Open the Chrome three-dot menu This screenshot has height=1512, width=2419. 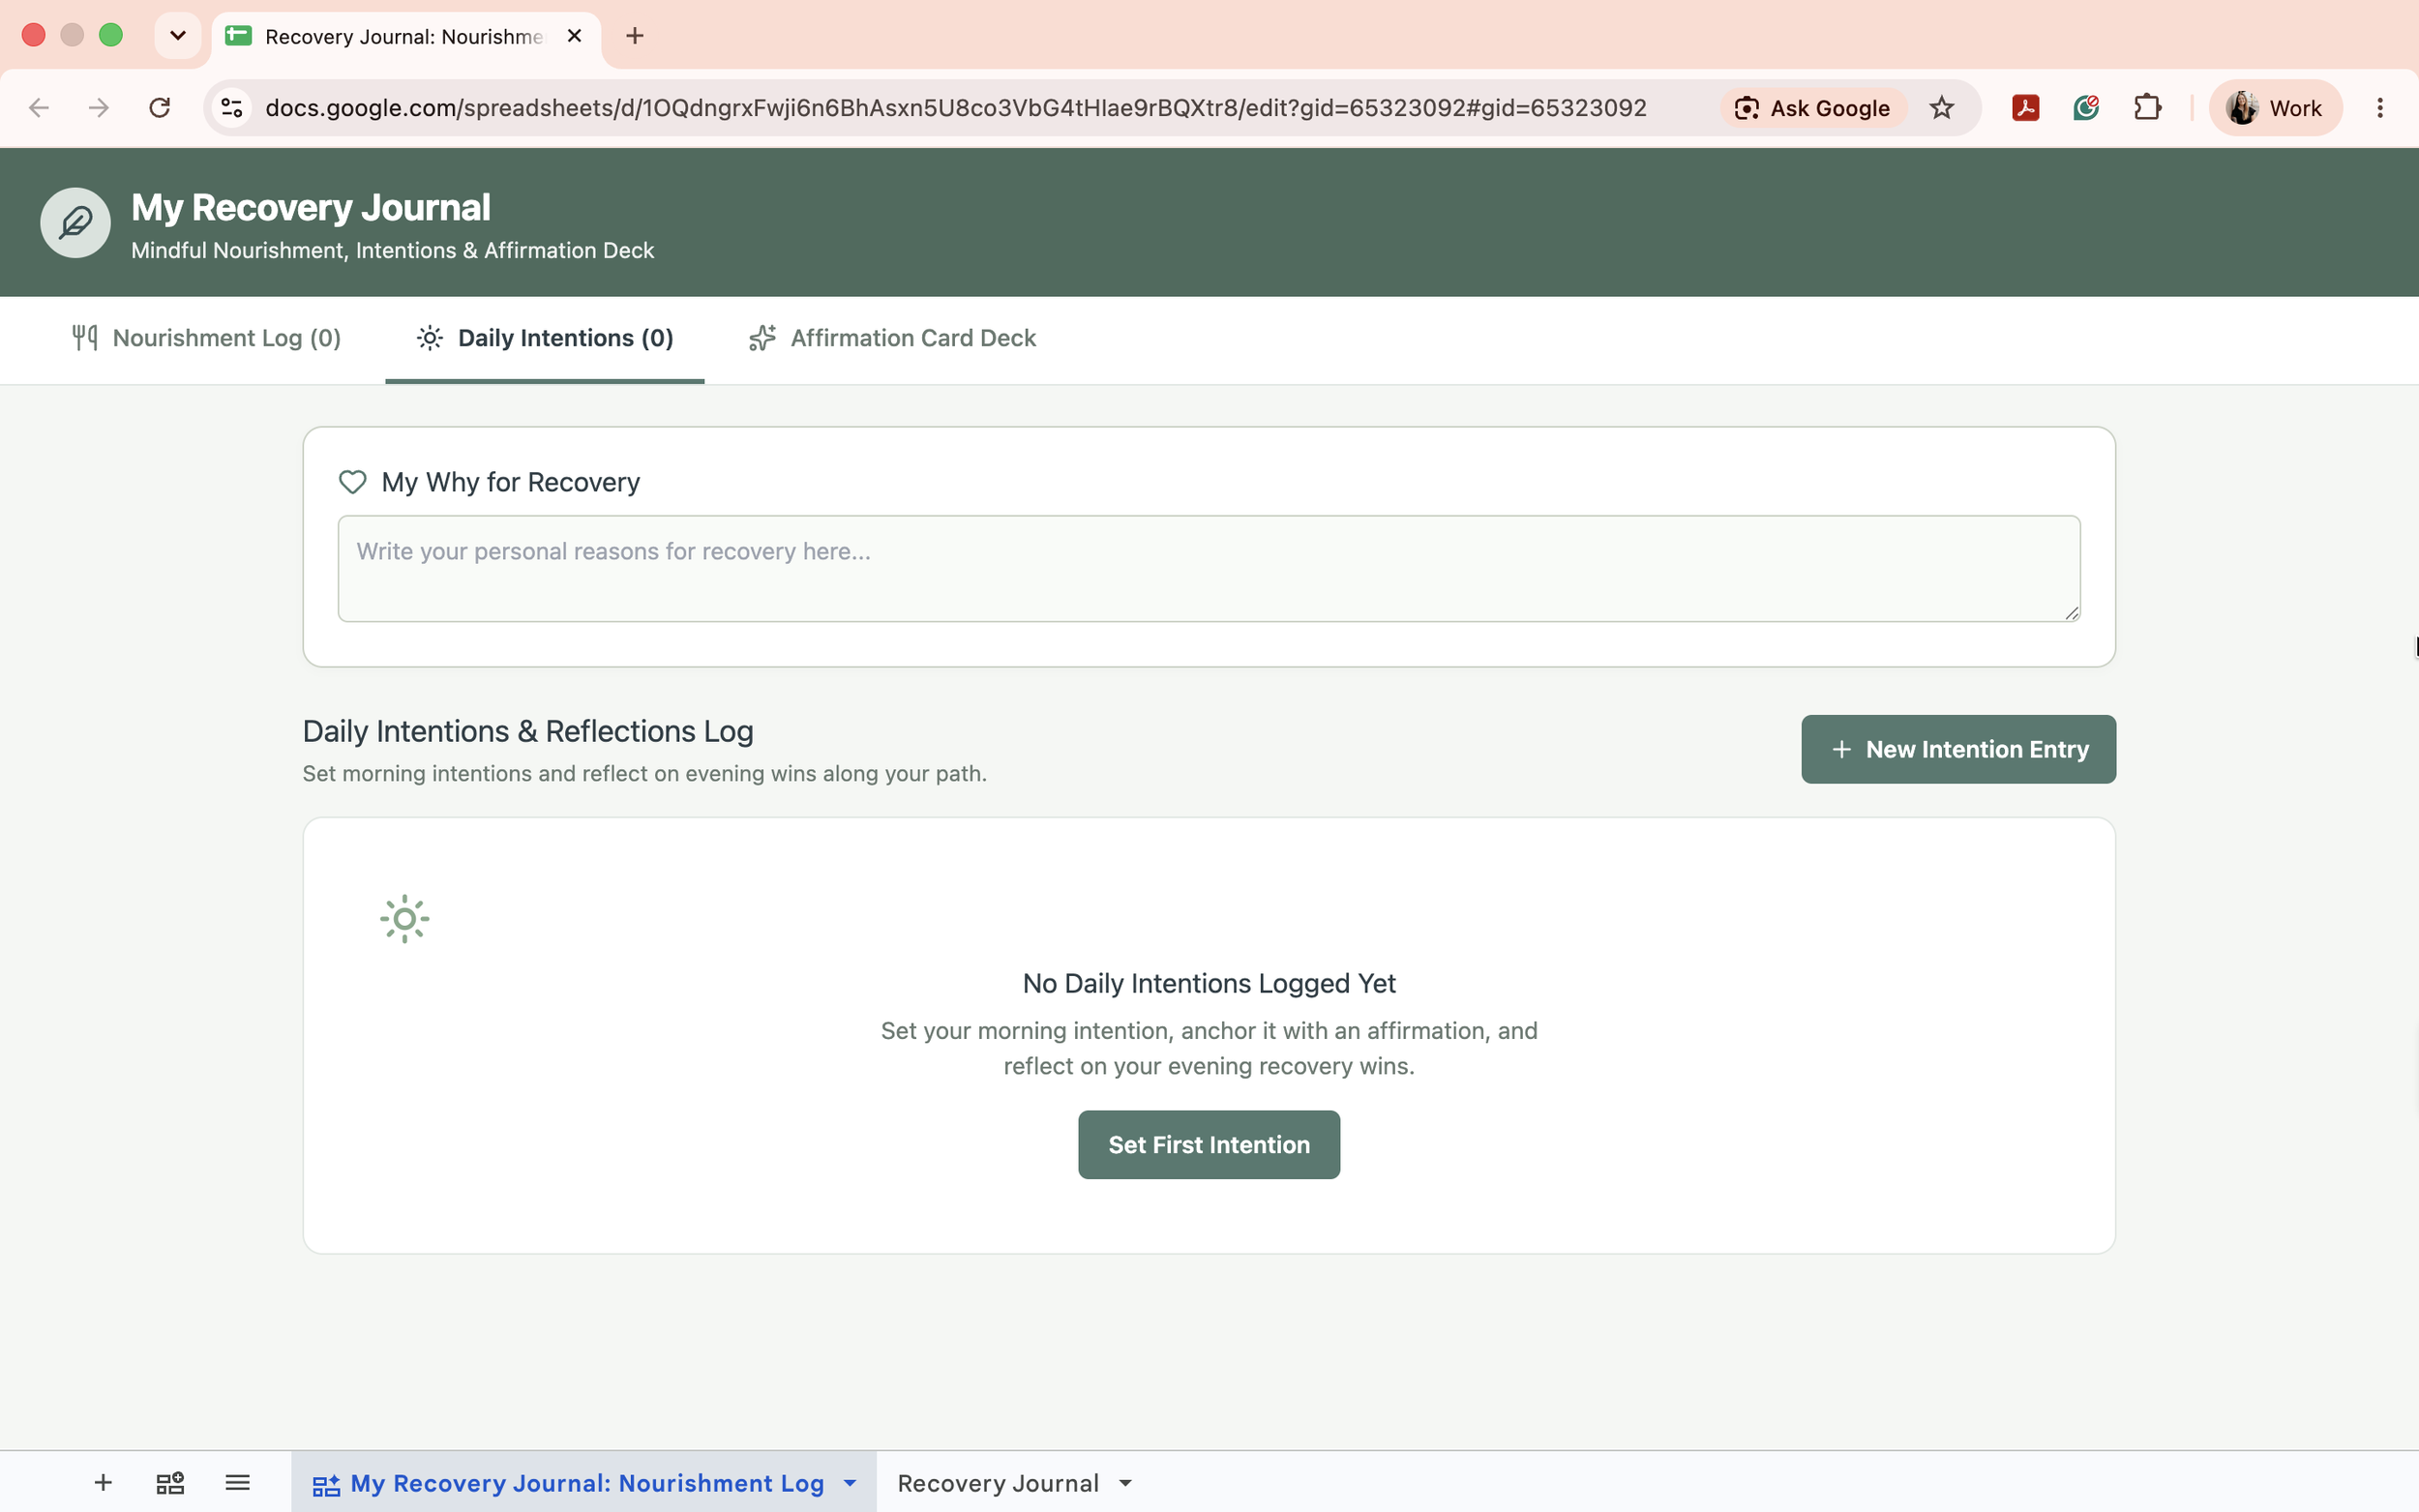click(2380, 108)
